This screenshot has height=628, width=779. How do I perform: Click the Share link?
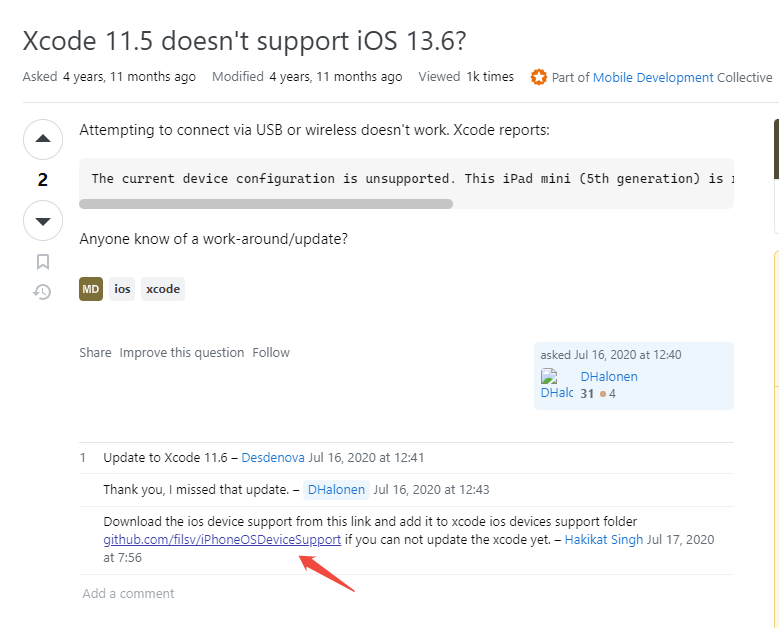point(95,353)
